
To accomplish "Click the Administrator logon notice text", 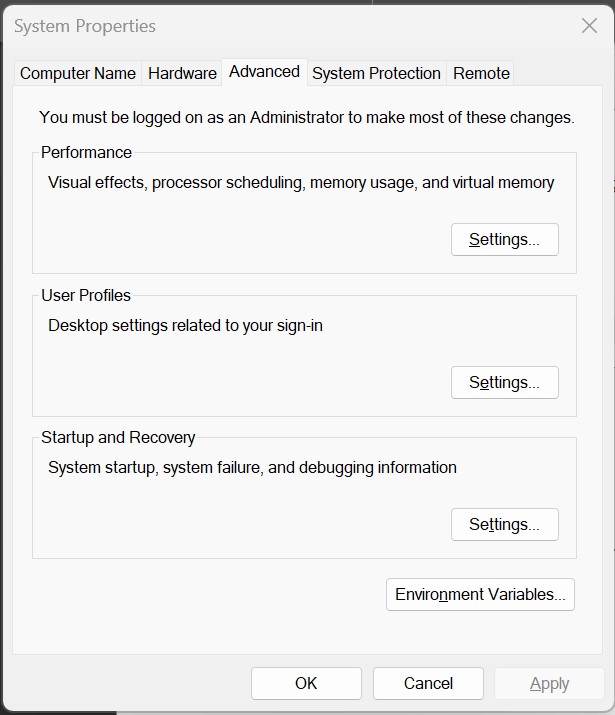I will [x=306, y=117].
